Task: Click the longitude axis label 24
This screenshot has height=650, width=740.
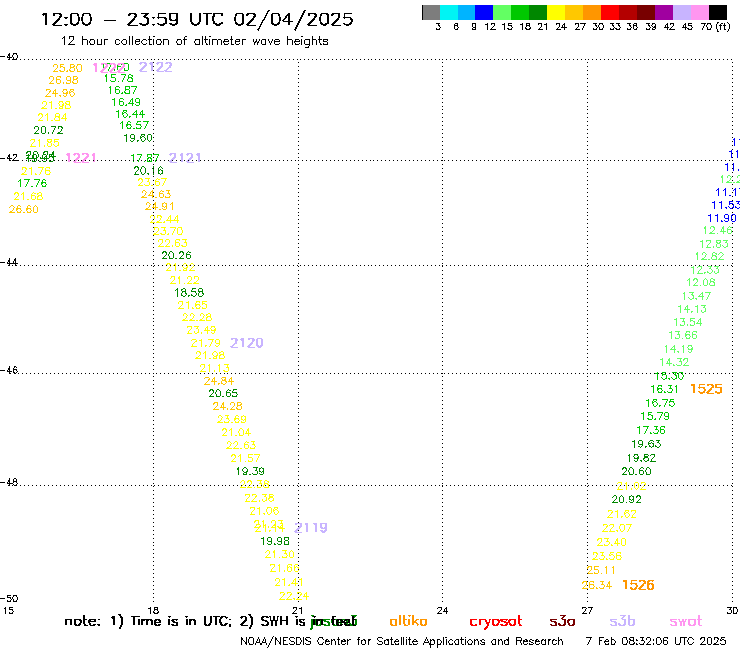Action: 442,611
